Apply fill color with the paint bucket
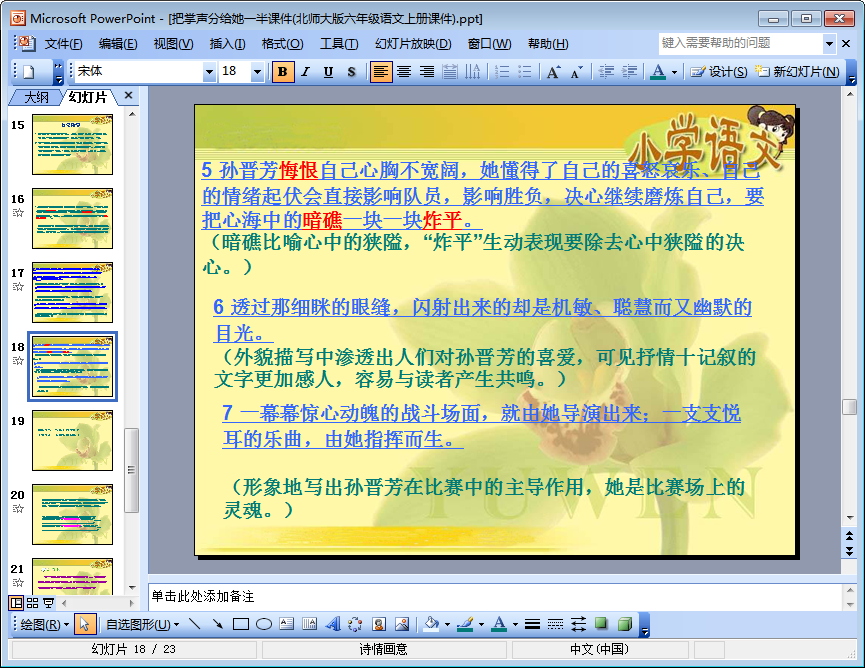The height and width of the screenshot is (668, 865). 431,624
